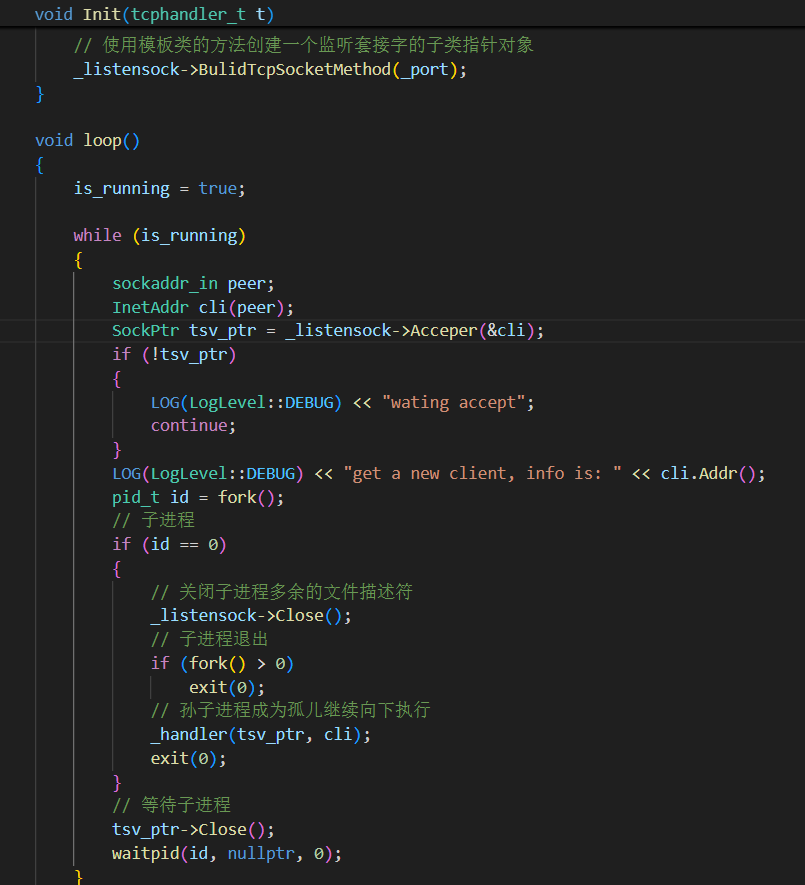Click "tsv_ptr->Close();" line

pyautogui.click(x=193, y=830)
